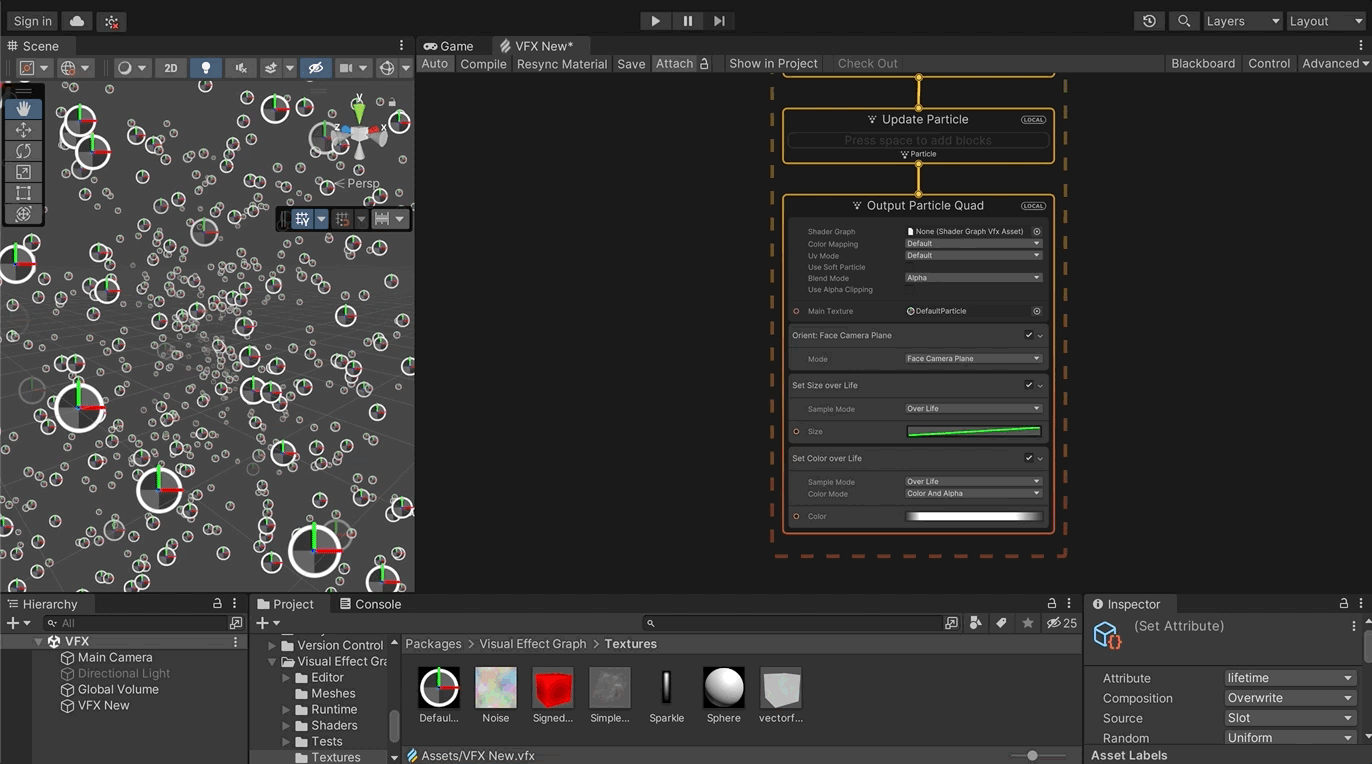Uncheck the Set Color over Life block
Image resolution: width=1372 pixels, height=764 pixels.
[1028, 458]
